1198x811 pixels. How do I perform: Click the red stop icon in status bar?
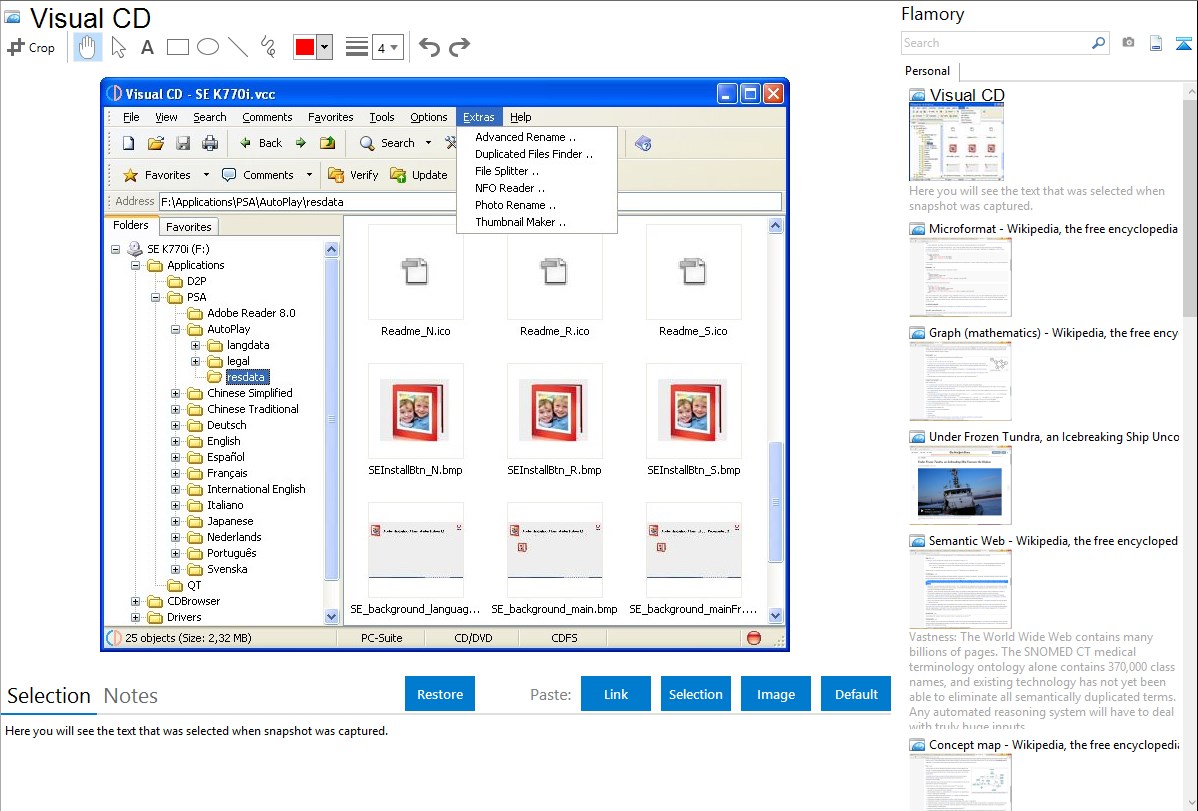(754, 637)
